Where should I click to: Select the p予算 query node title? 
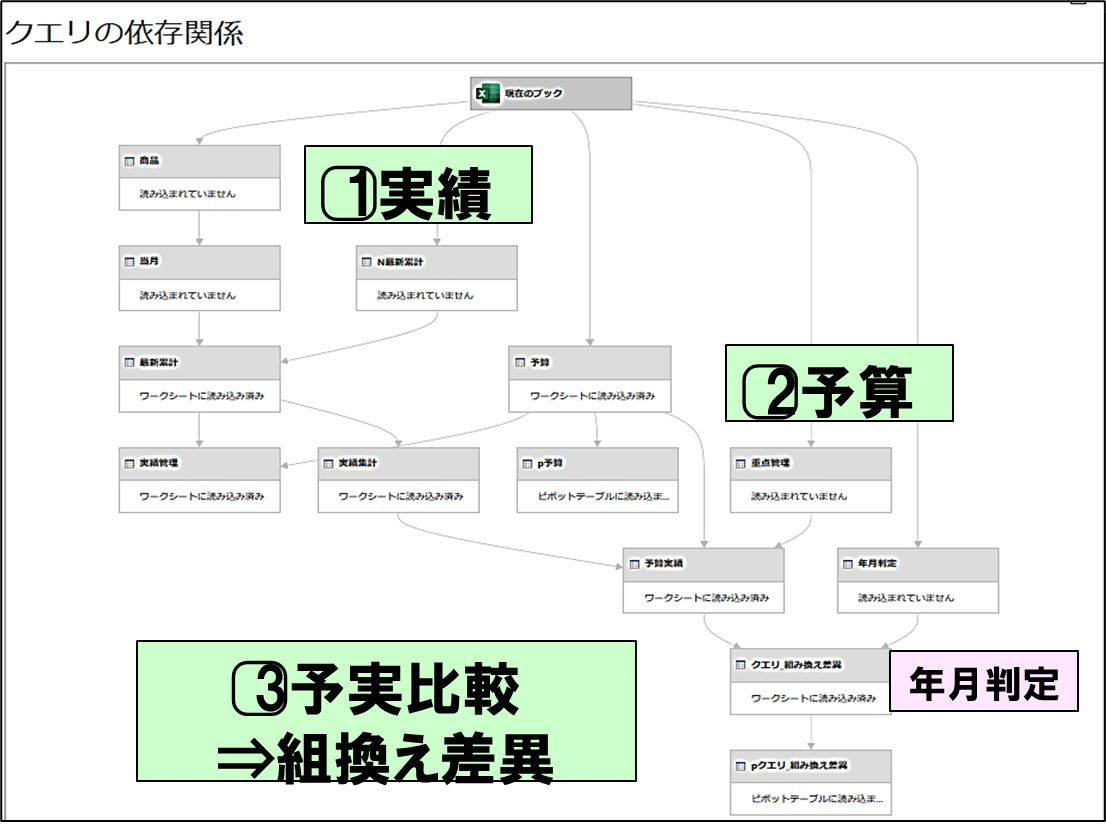[x=550, y=464]
